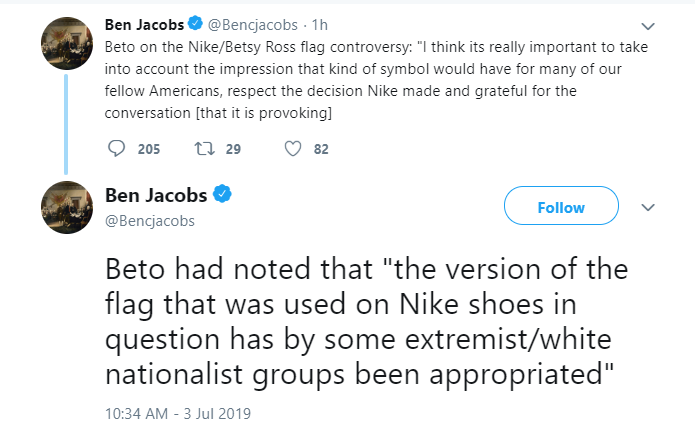Open the chevron menu next to Follow

pyautogui.click(x=648, y=208)
